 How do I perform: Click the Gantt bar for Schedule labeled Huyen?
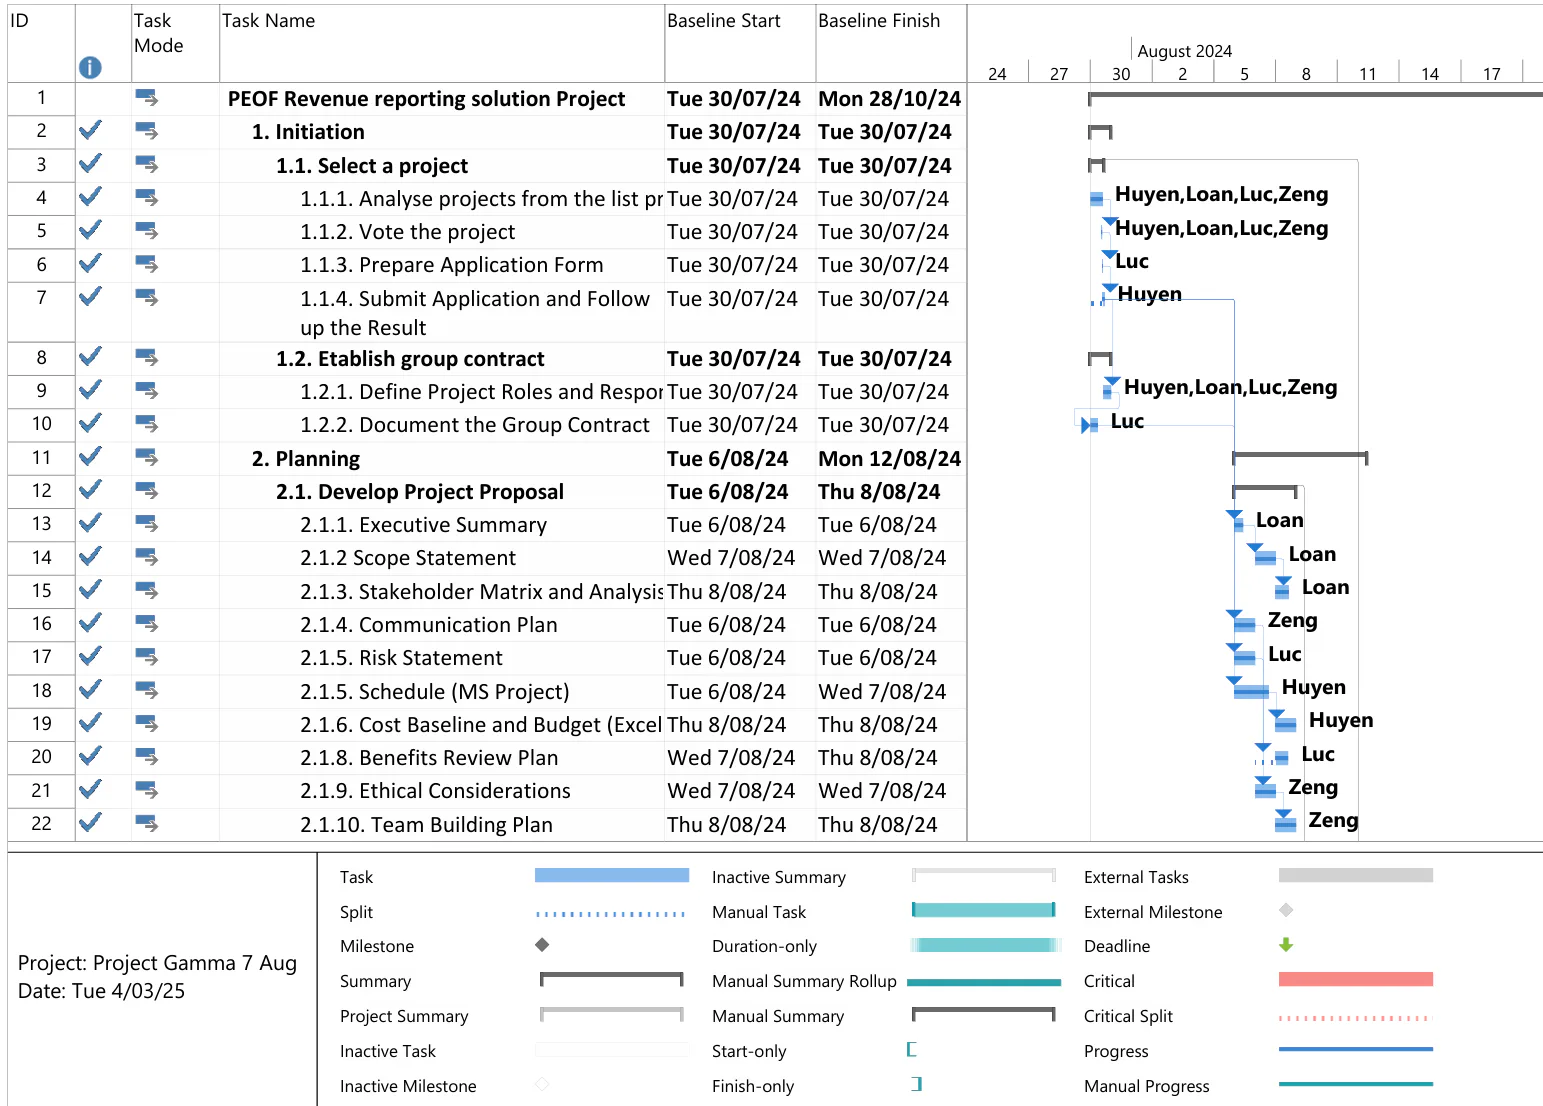pyautogui.click(x=1251, y=690)
